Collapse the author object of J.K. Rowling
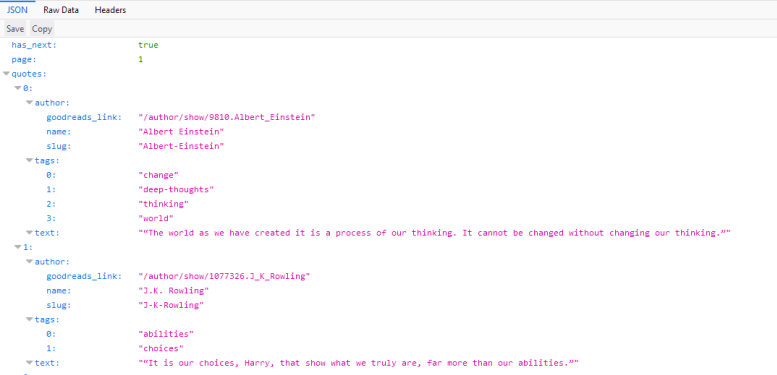 pos(29,262)
